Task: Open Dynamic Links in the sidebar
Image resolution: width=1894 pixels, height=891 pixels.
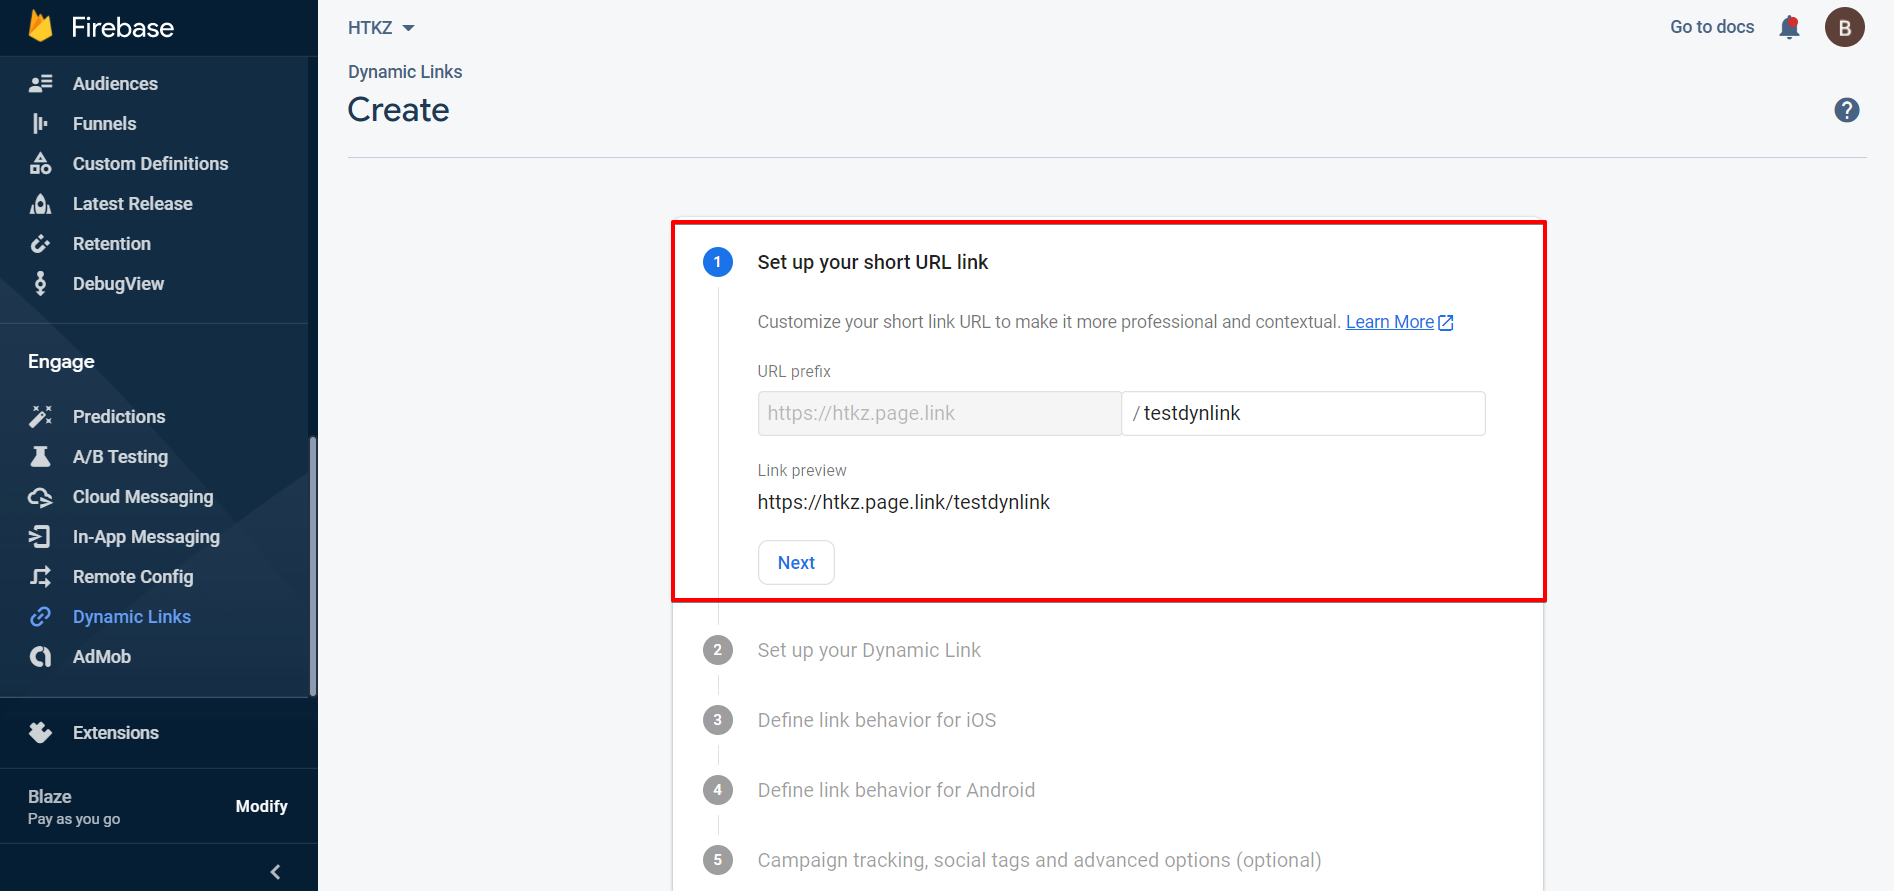Action: [131, 617]
